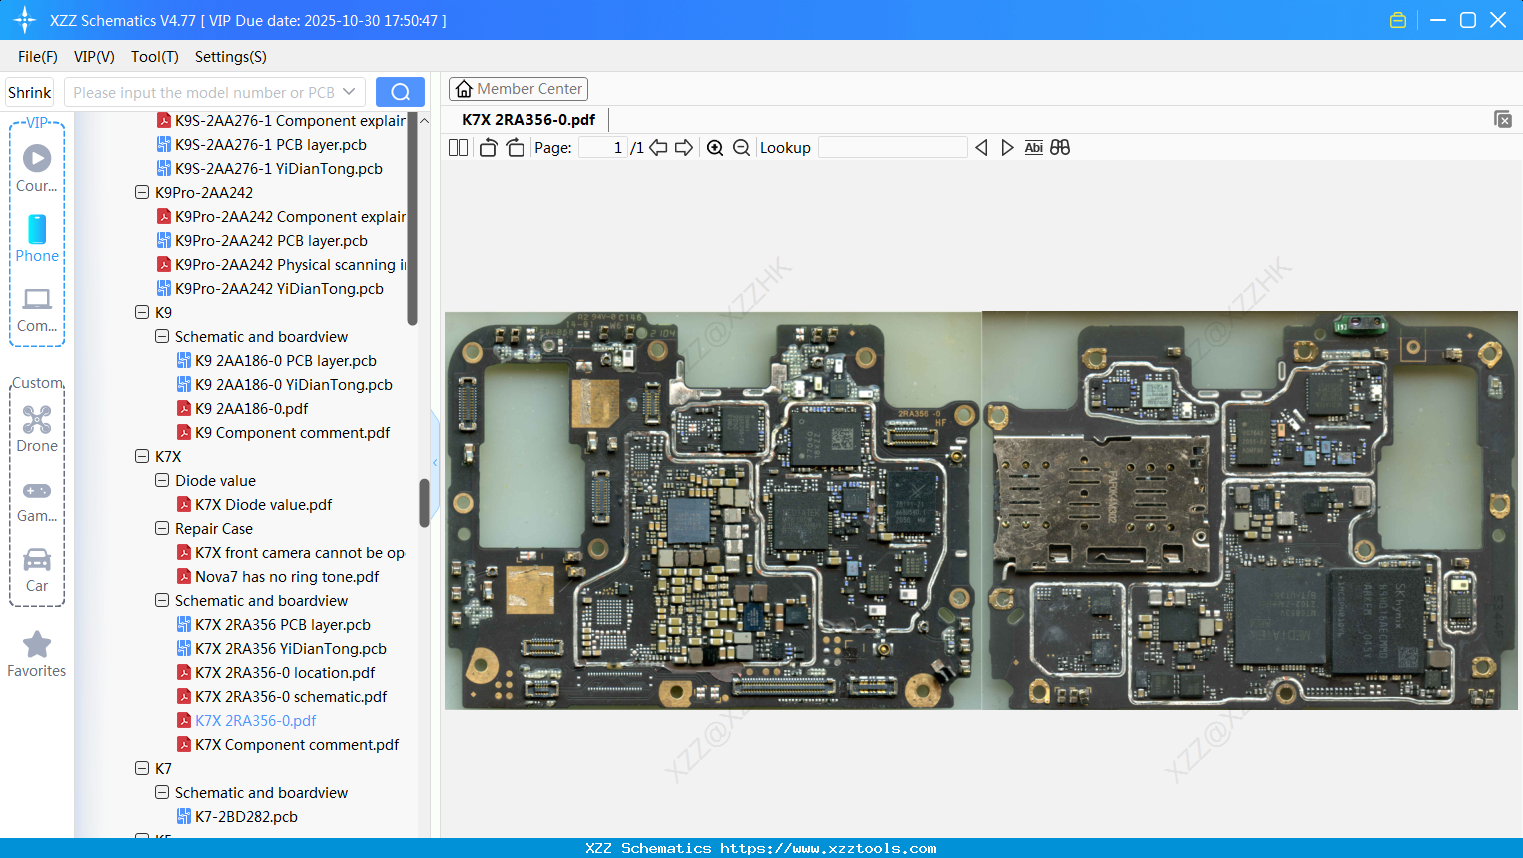Zoom out of the board view
This screenshot has height=858, width=1523.
click(741, 147)
